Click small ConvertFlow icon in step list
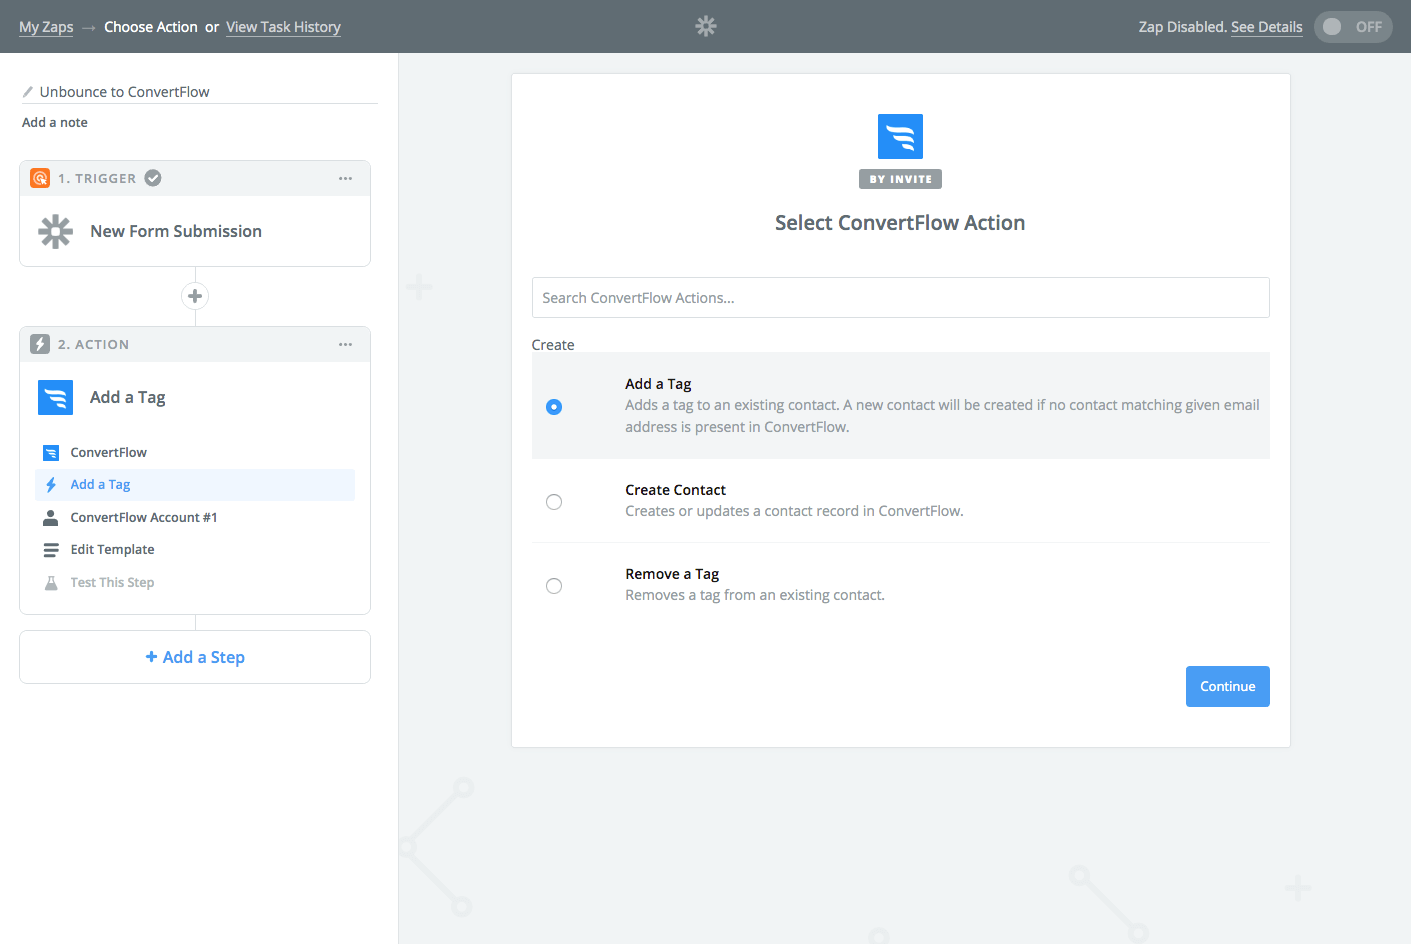1411x944 pixels. tap(51, 453)
